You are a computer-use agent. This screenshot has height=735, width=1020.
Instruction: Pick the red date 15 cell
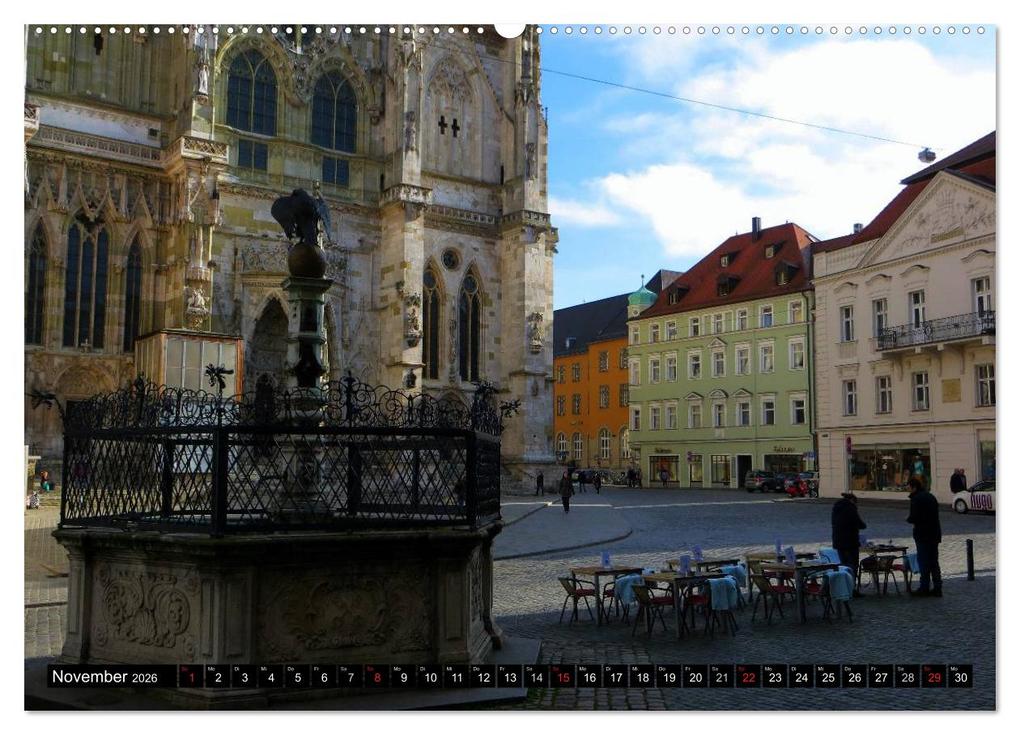563,676
